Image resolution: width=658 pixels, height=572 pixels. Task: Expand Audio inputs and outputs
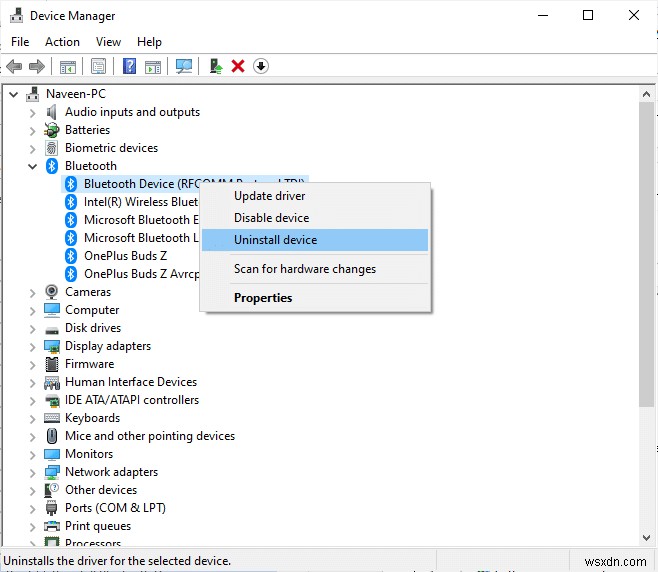point(32,112)
